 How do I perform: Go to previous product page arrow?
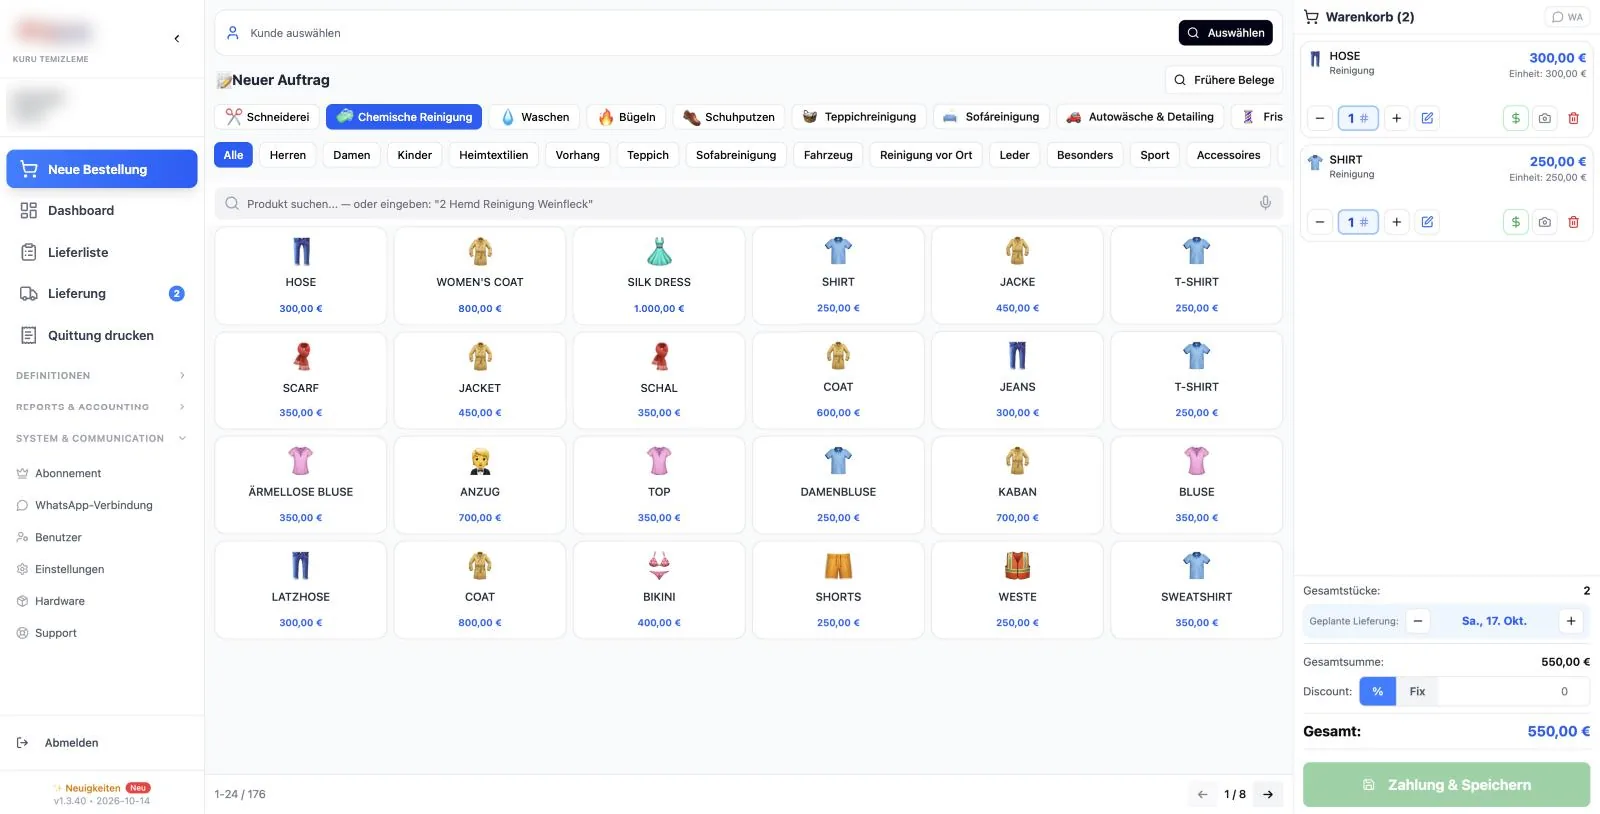1203,794
